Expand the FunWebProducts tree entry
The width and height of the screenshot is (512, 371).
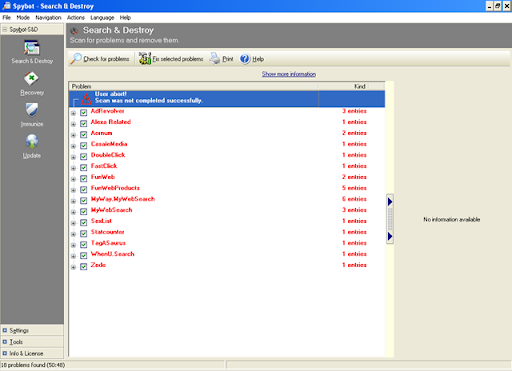tap(73, 190)
